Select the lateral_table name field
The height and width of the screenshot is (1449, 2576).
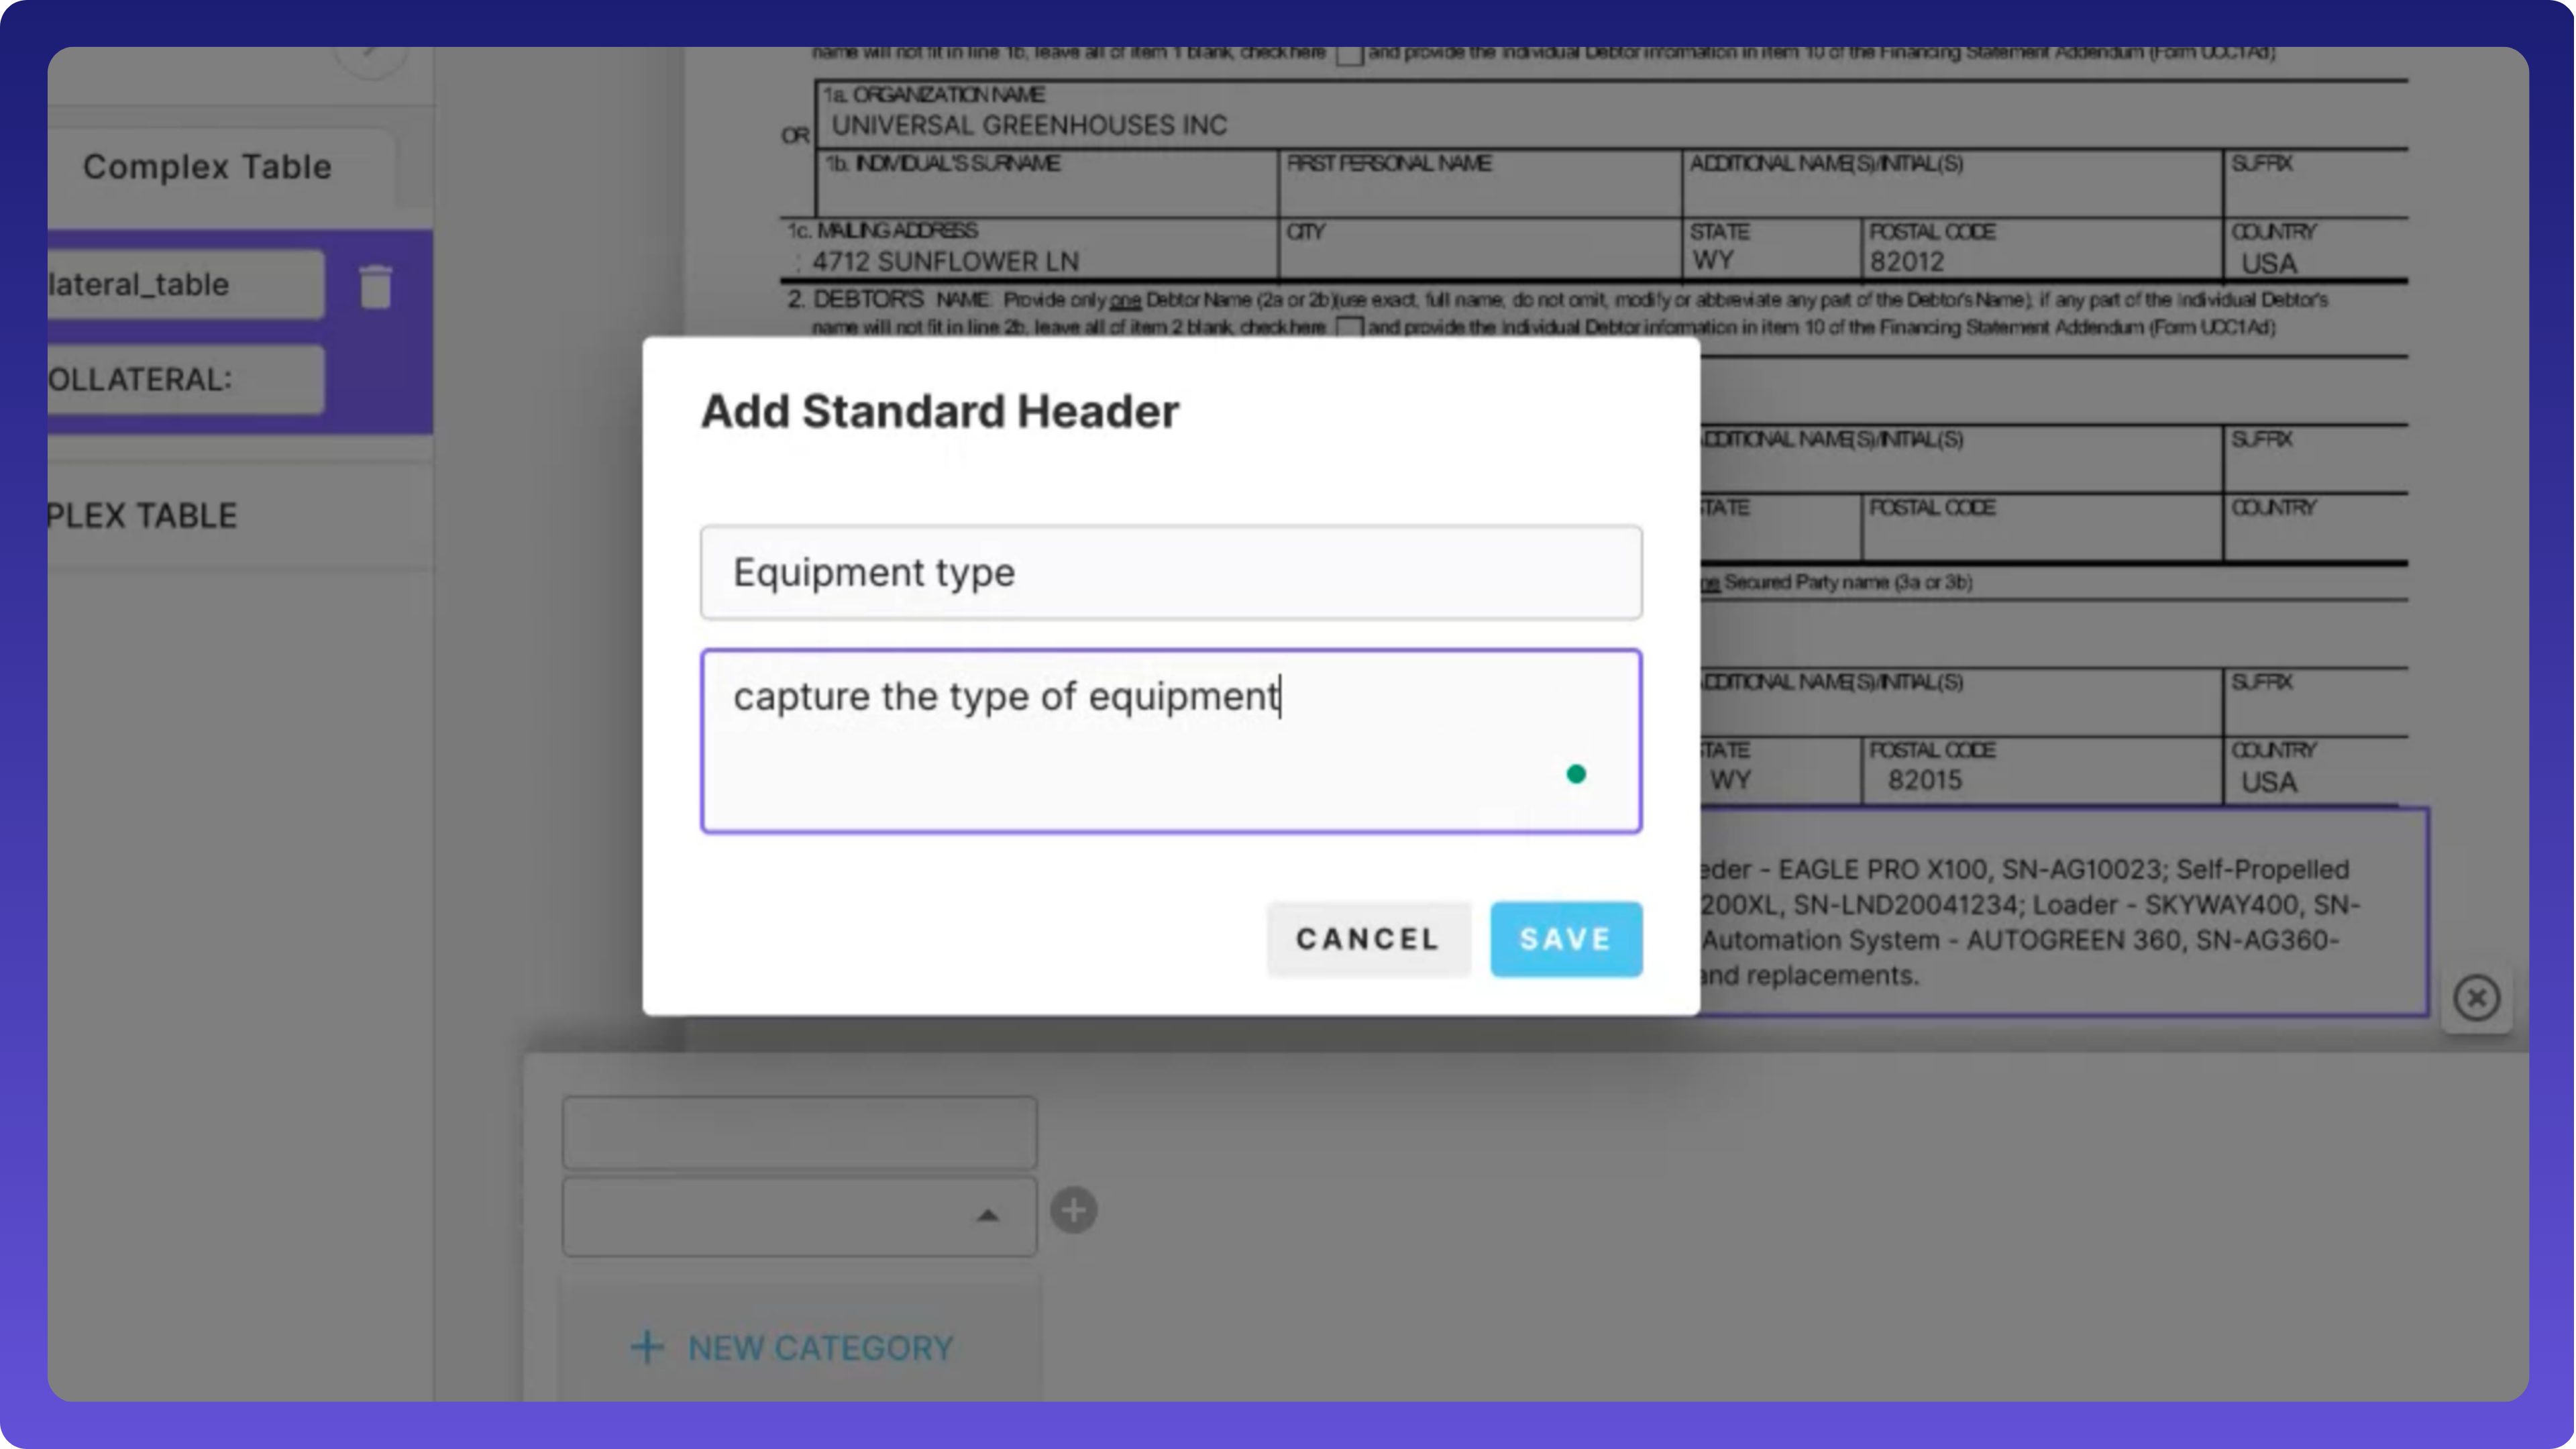tap(185, 285)
